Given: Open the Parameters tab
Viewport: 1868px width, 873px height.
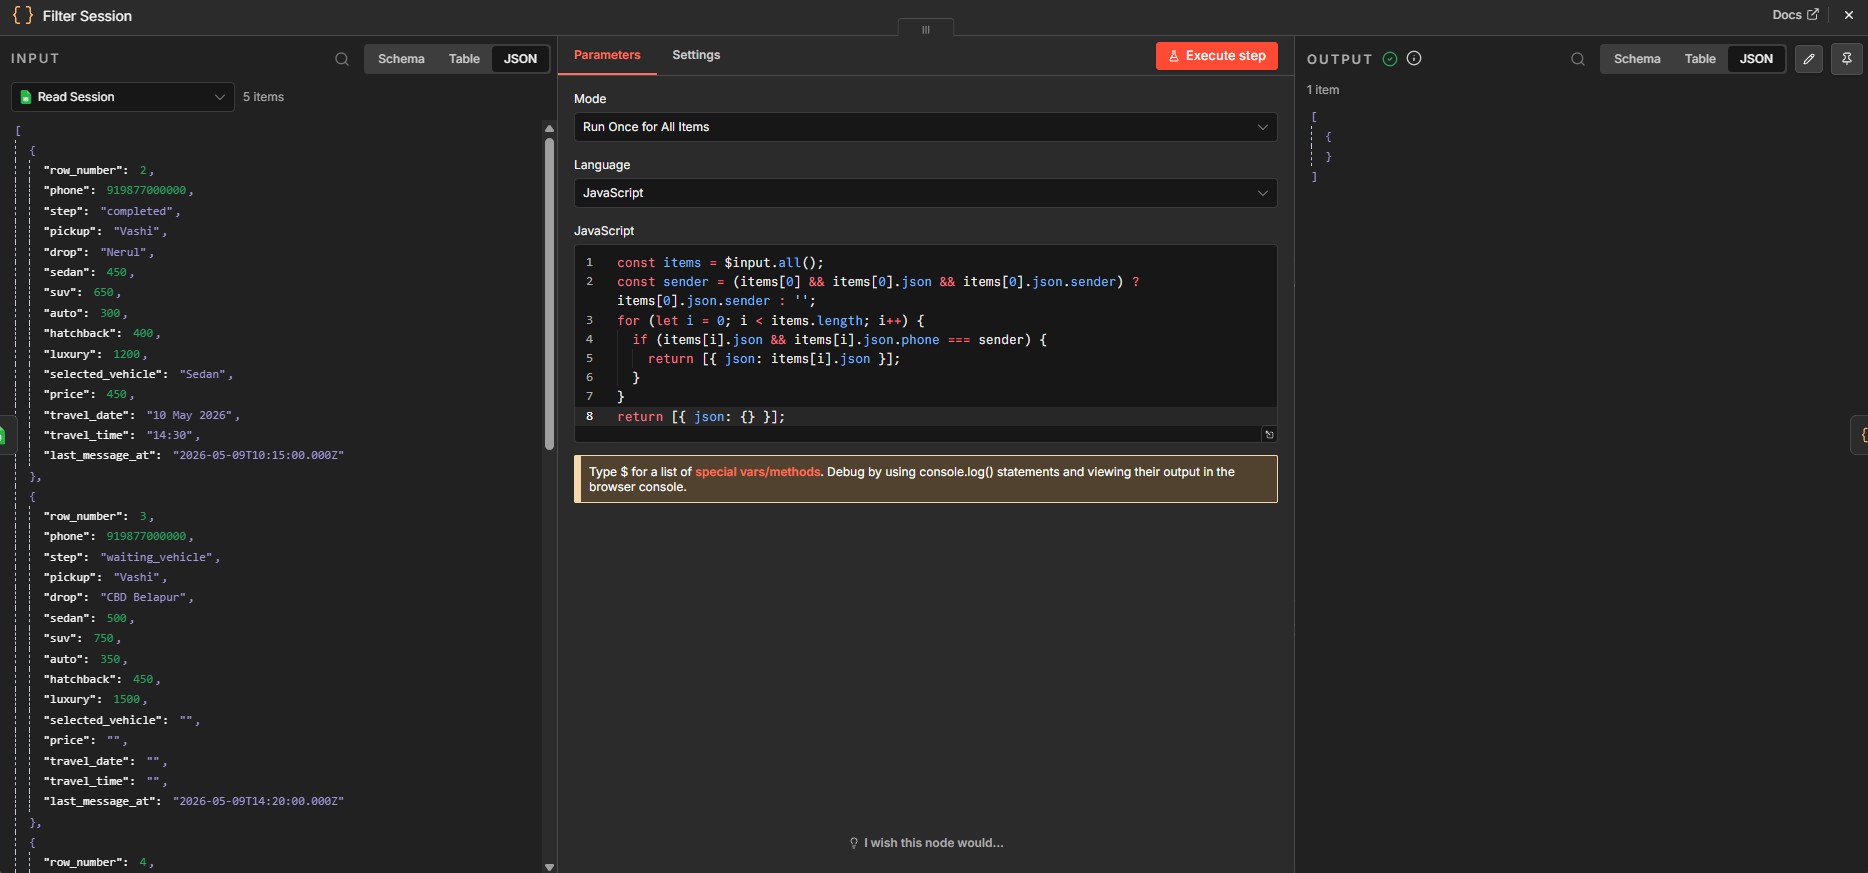Looking at the screenshot, I should pos(607,55).
